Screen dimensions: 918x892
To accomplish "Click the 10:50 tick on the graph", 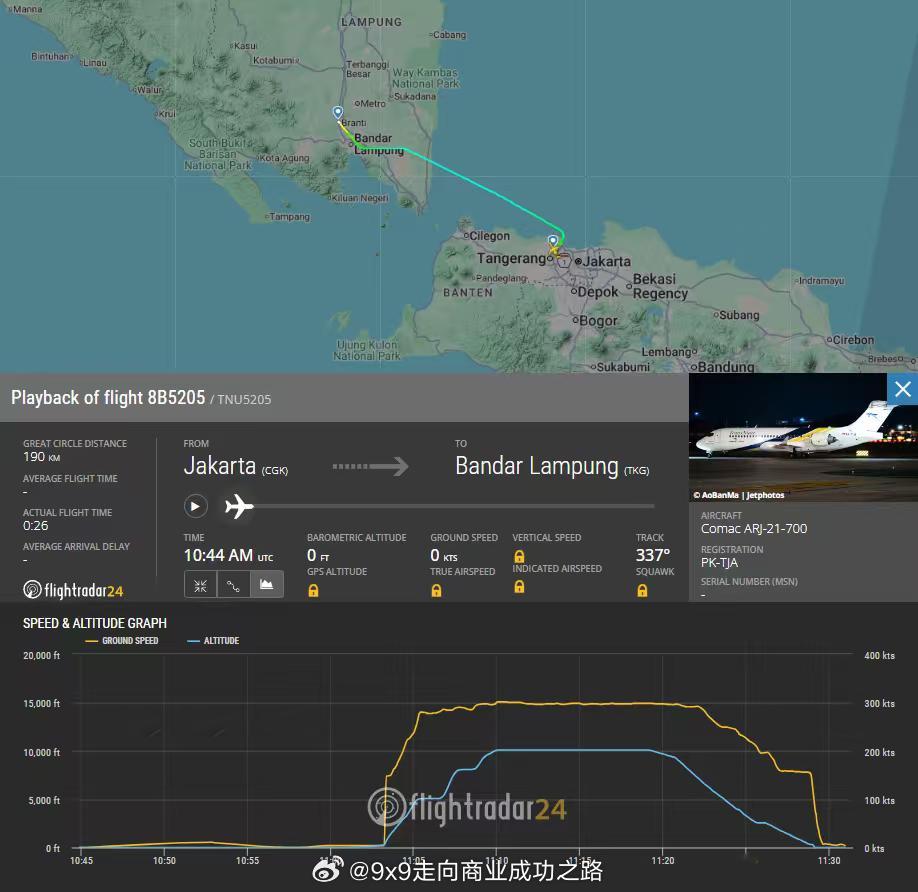I will 164,860.
